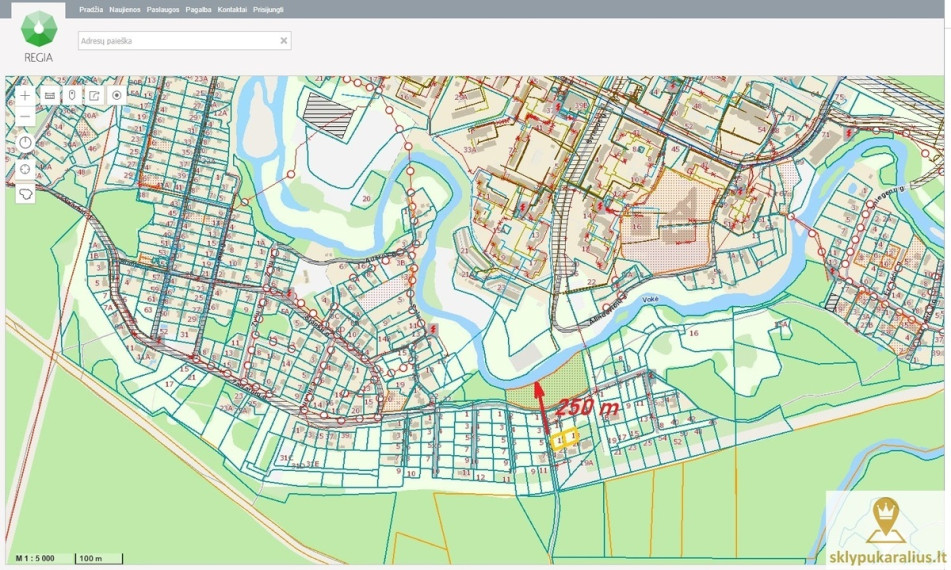Viewport: 951px width, 570px height.
Task: Select the measure ruler tool
Action: tap(50, 95)
